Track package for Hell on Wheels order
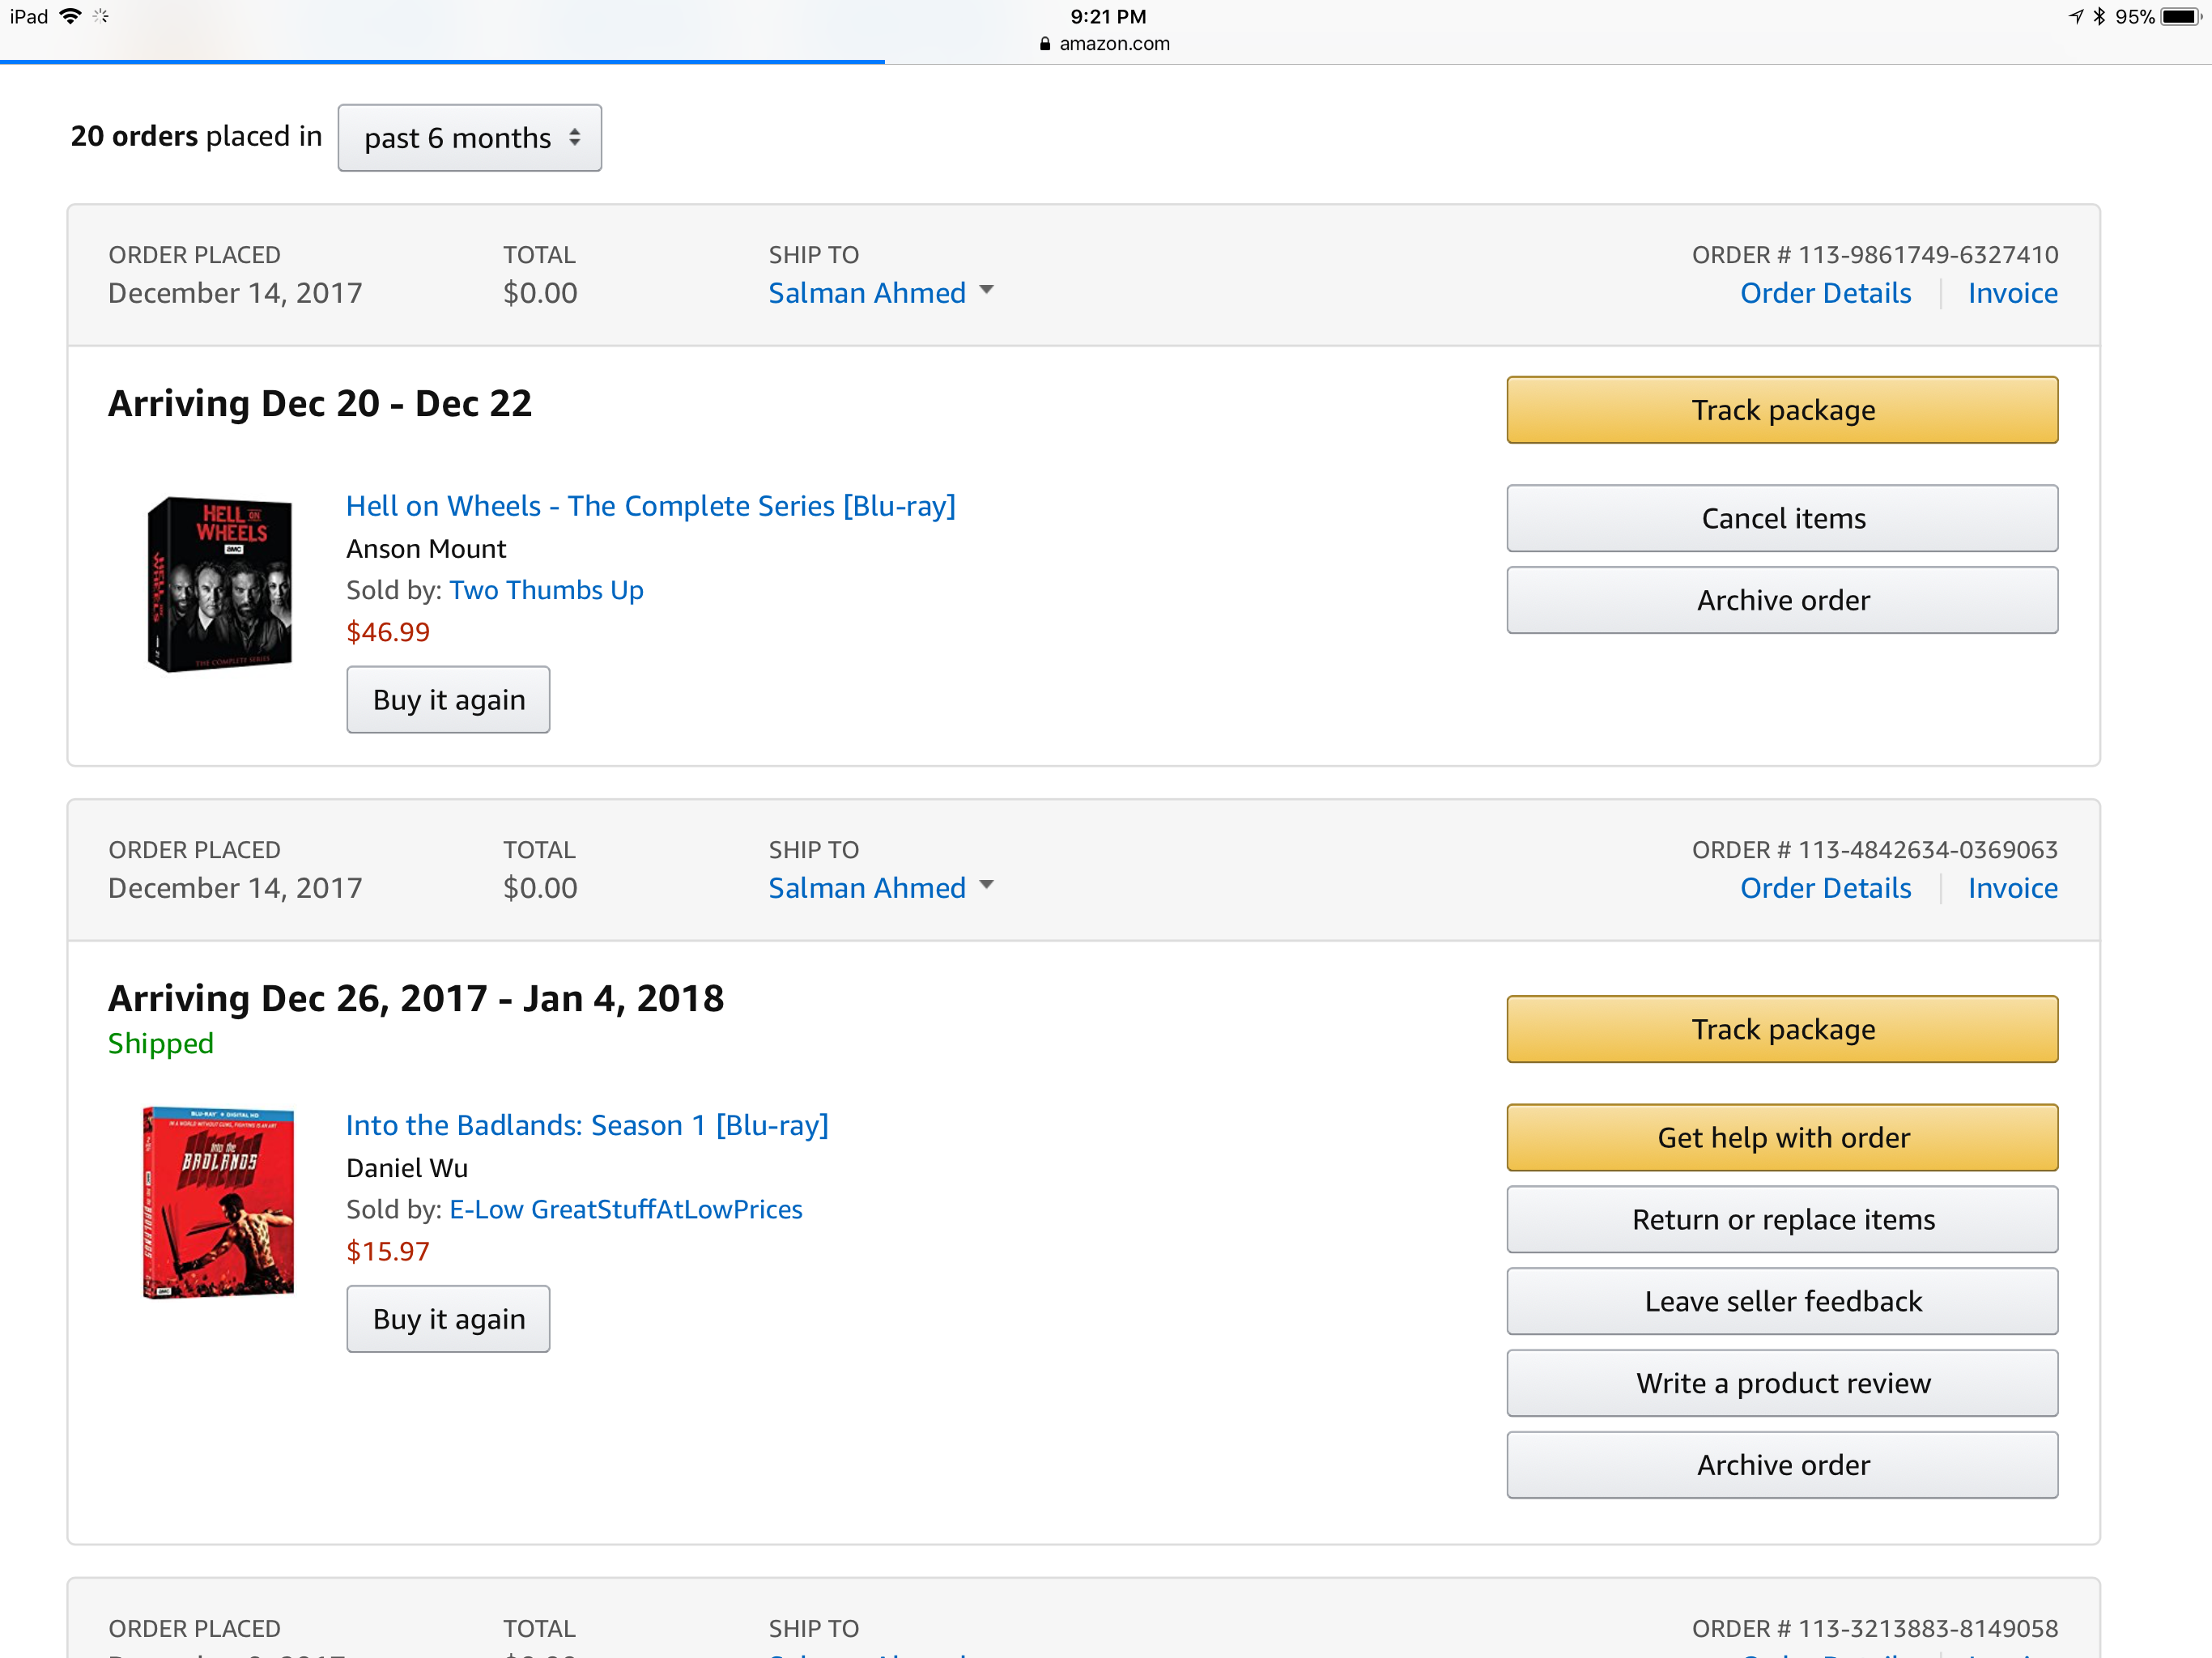Screen dimensions: 2212x1658 [x=1782, y=410]
